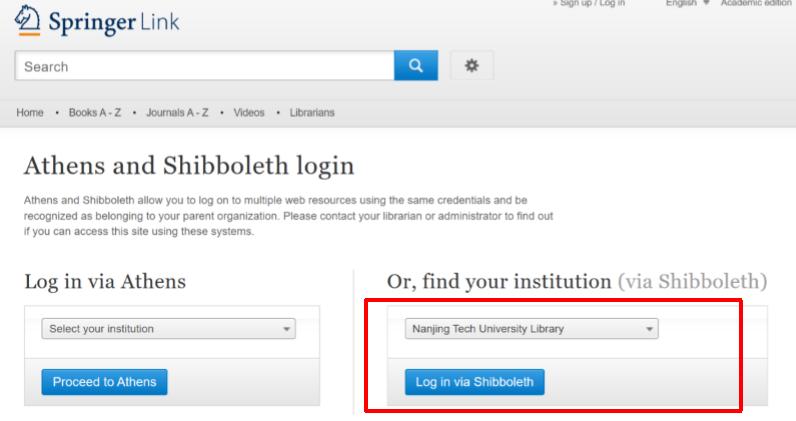Click the Proceed to Athens button
This screenshot has height=421, width=796.
point(104,382)
